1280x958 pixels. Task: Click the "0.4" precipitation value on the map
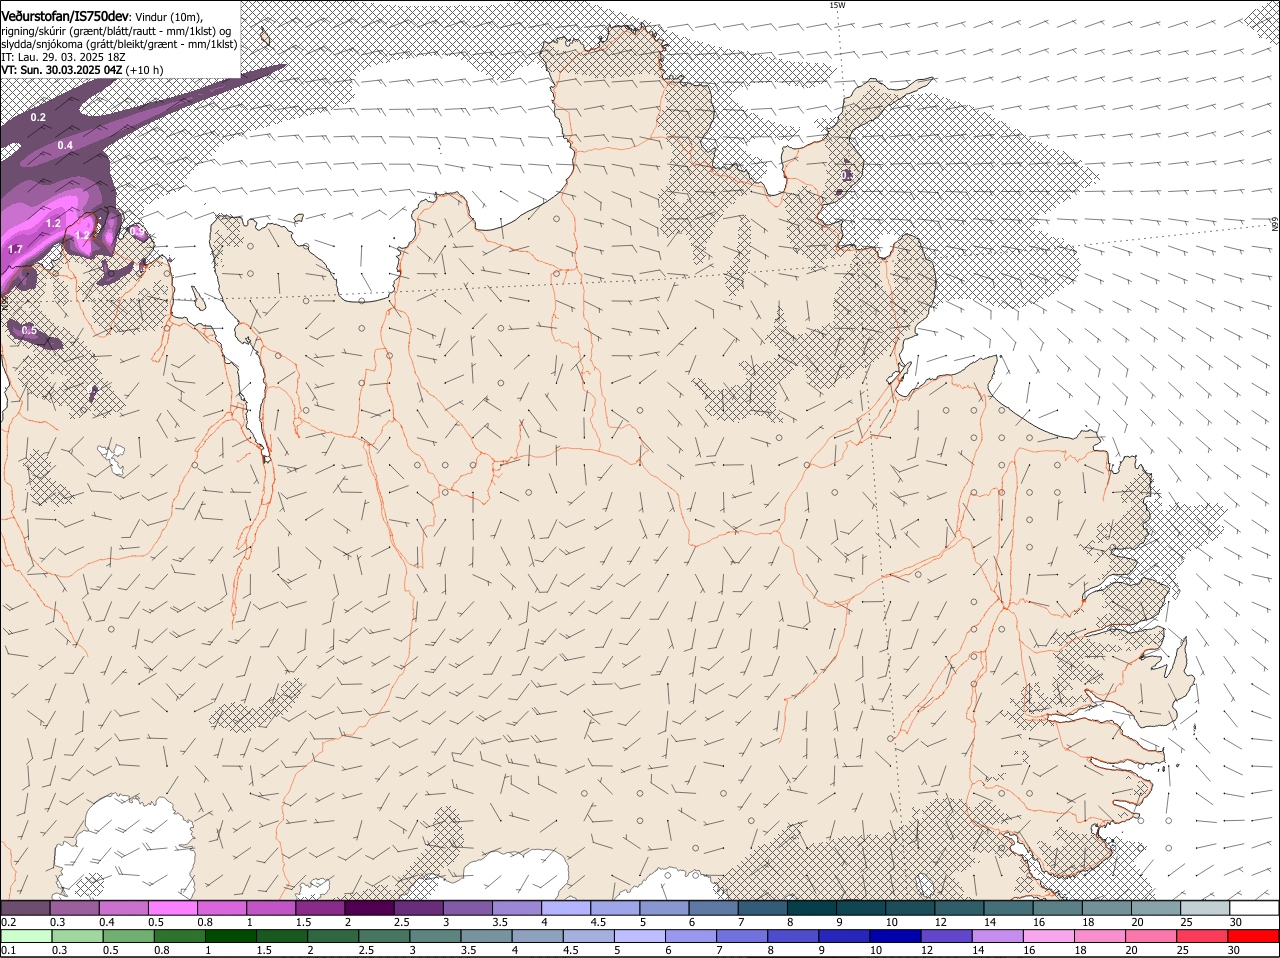pos(65,145)
